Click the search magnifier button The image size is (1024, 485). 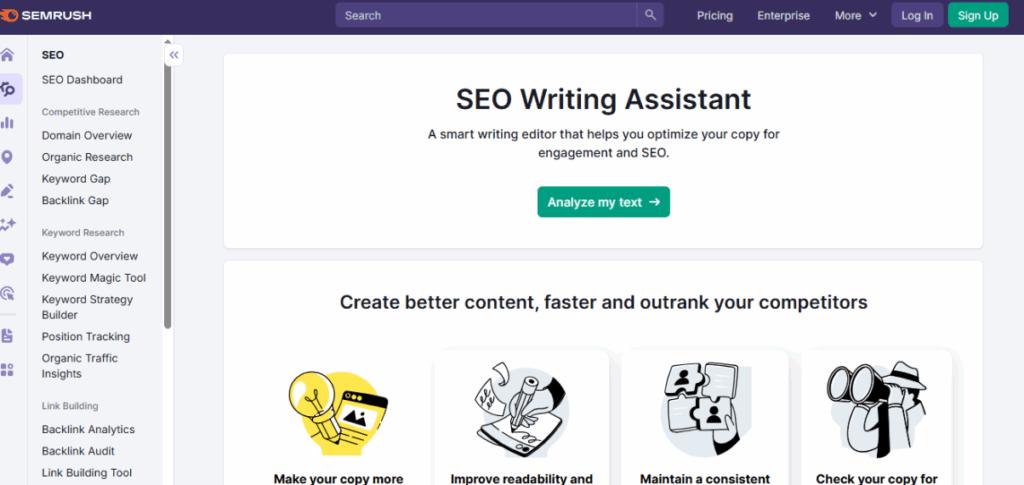point(650,15)
